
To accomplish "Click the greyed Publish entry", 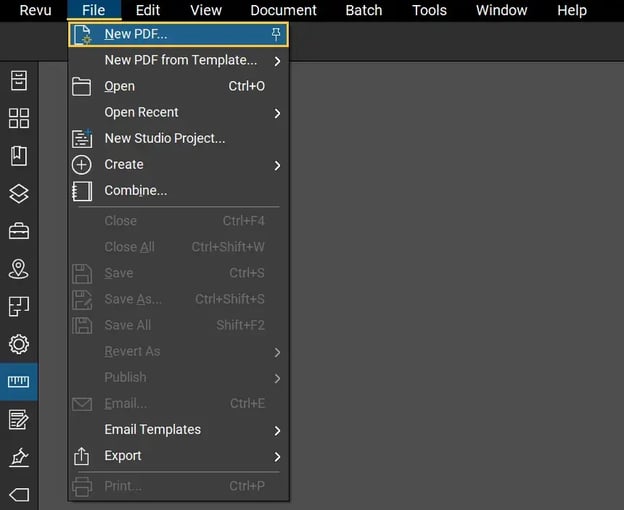I will (178, 378).
